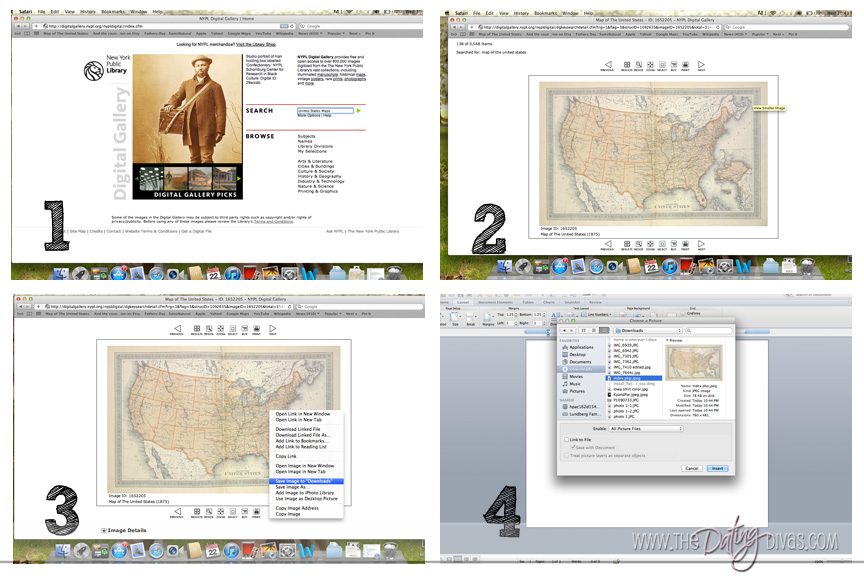Screen dimensions: 864x576
Task: Switch to the SmartArt tab in Word
Action: (572, 302)
